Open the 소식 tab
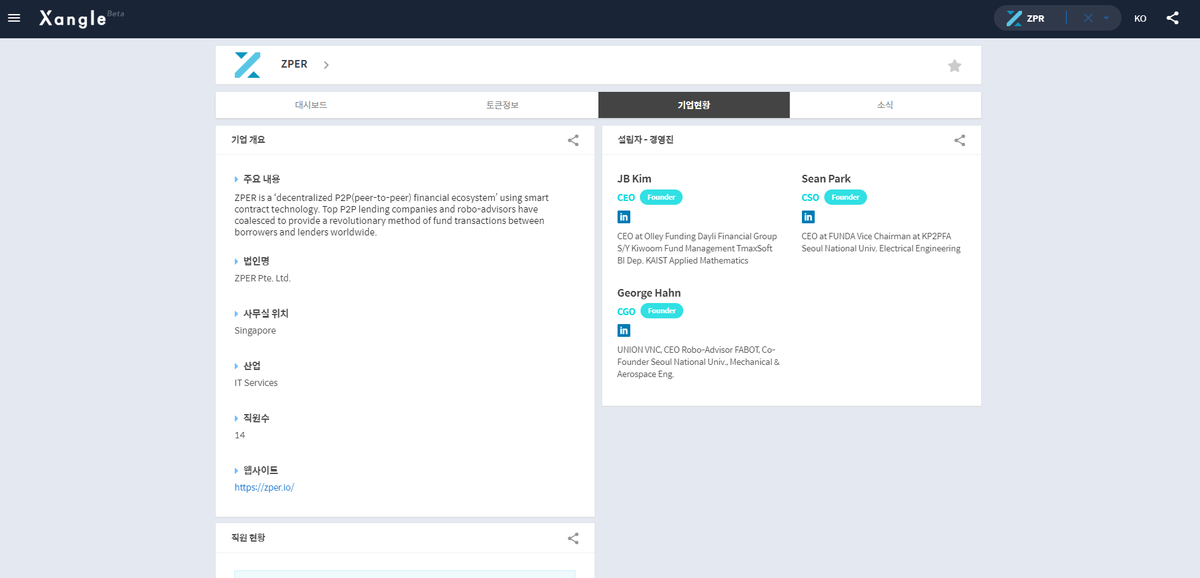This screenshot has height=578, width=1200. pyautogui.click(x=885, y=105)
